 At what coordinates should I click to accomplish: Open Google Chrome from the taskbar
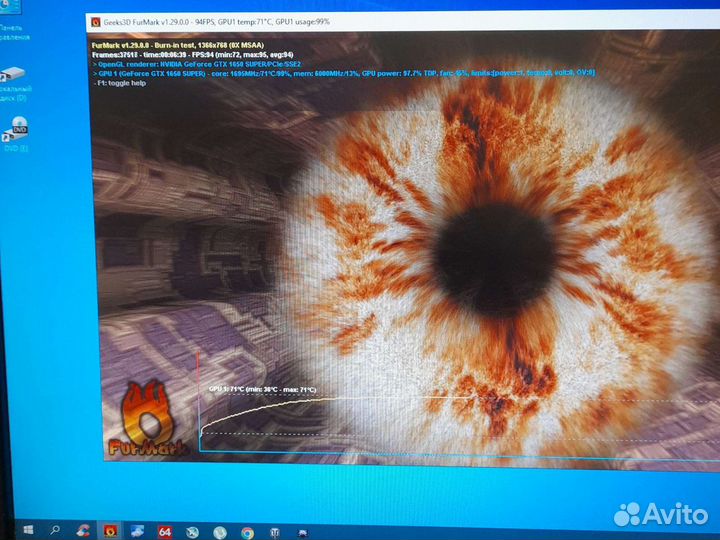[247, 533]
